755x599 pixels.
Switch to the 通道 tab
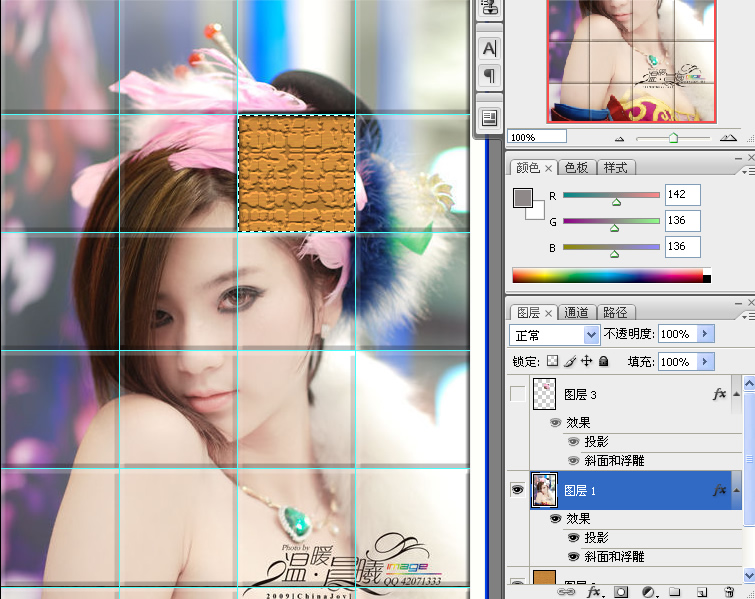[577, 313]
